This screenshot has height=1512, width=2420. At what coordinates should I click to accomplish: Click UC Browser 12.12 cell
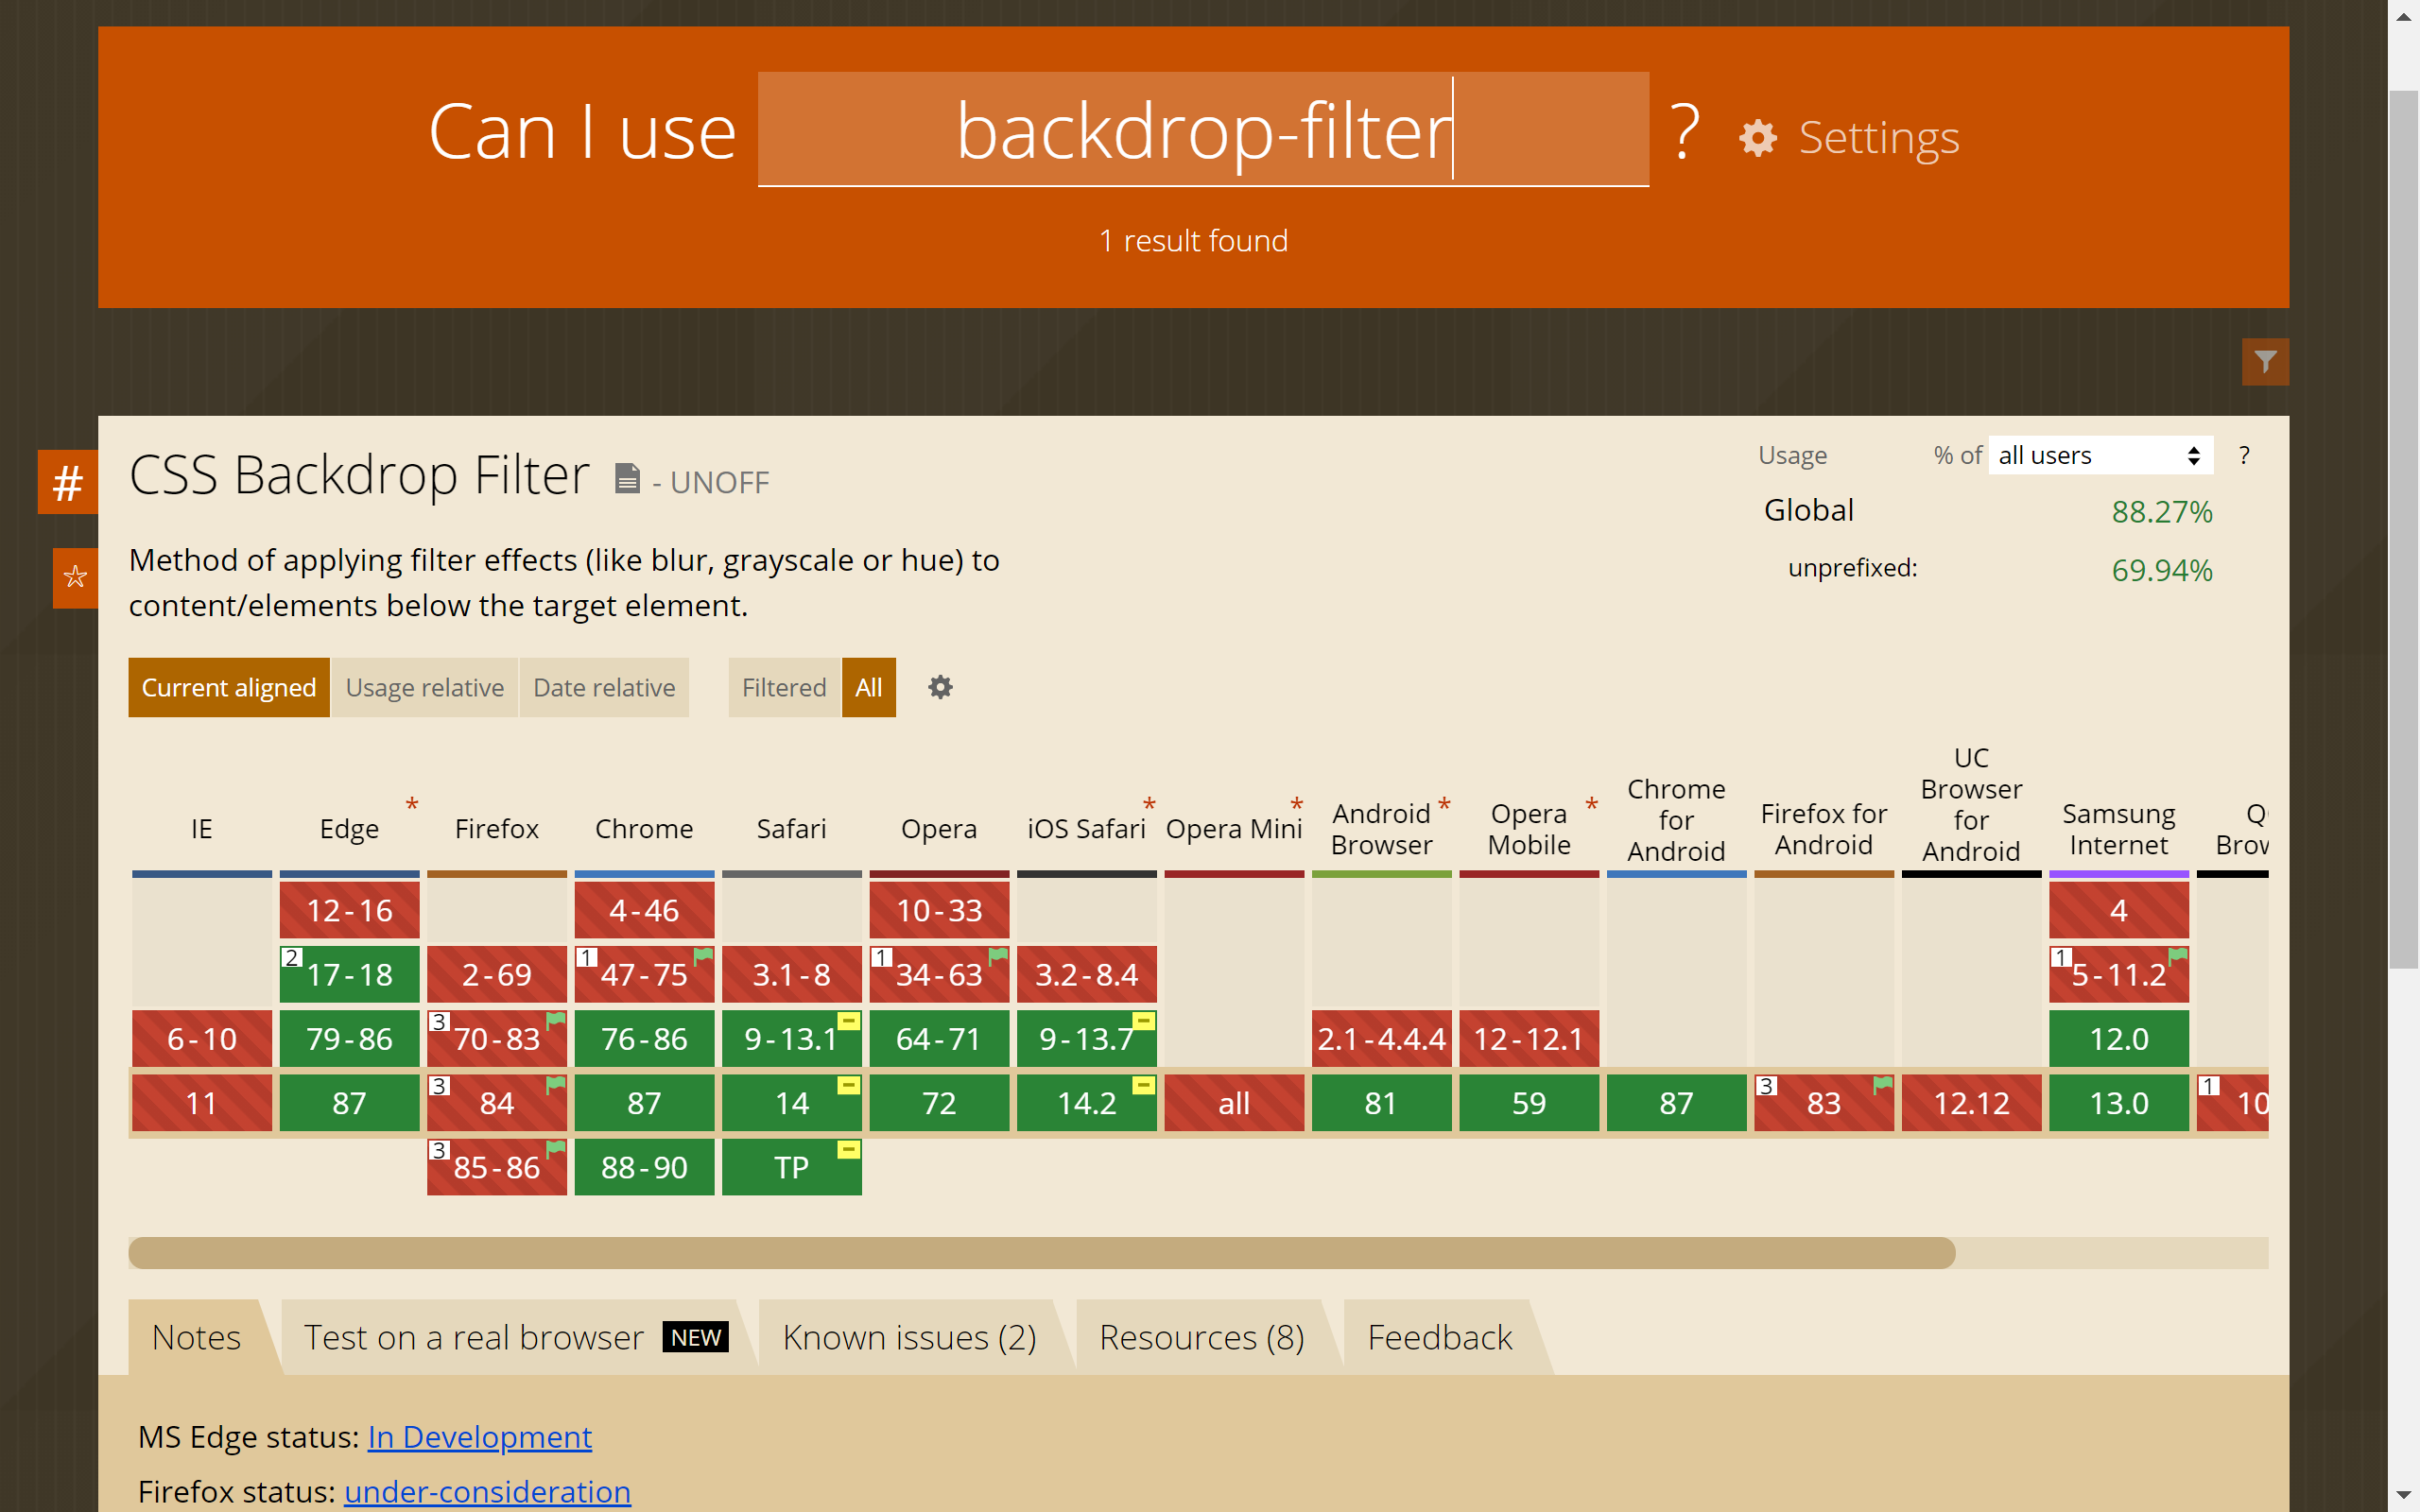[1971, 1103]
